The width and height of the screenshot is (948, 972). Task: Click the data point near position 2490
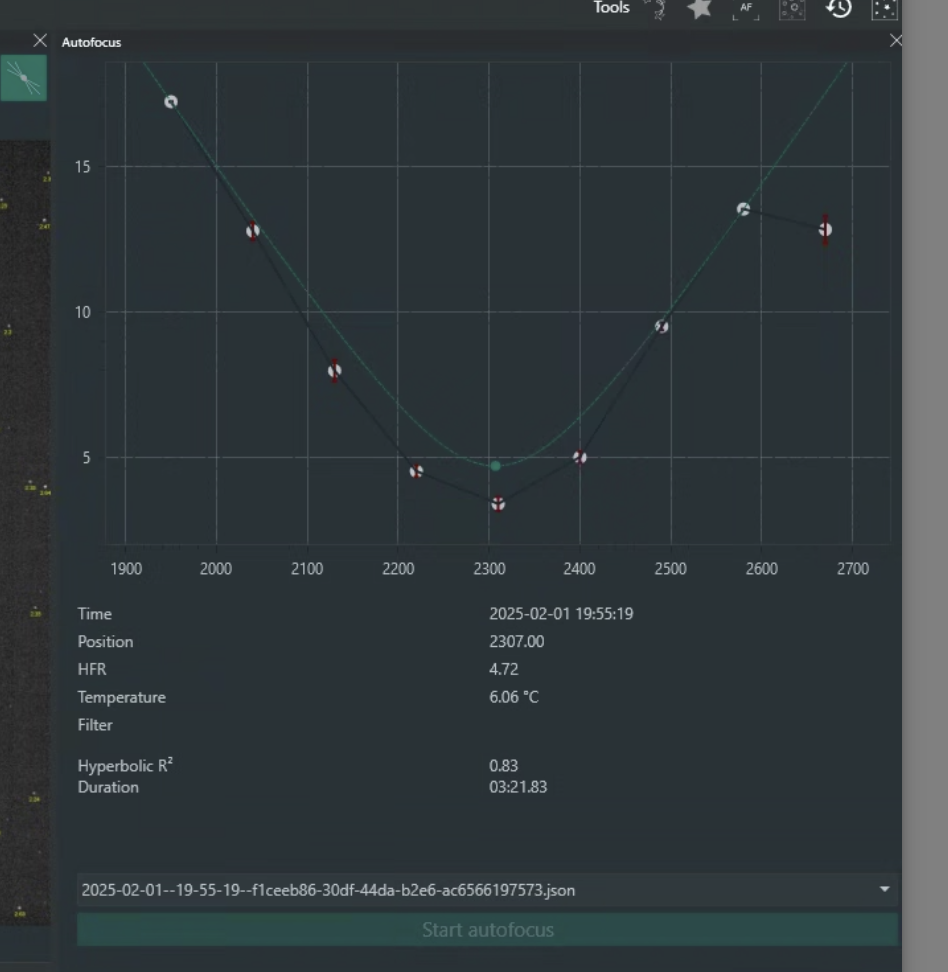point(662,326)
